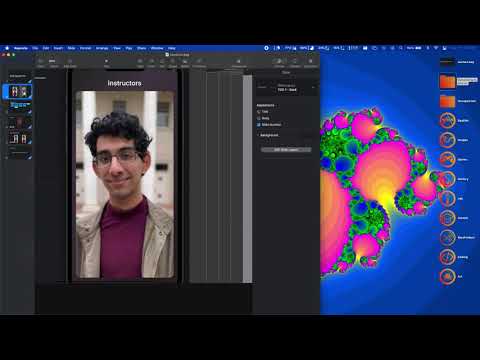
Task: Click the Wi-Fi icon in the menu bar
Action: point(436,48)
